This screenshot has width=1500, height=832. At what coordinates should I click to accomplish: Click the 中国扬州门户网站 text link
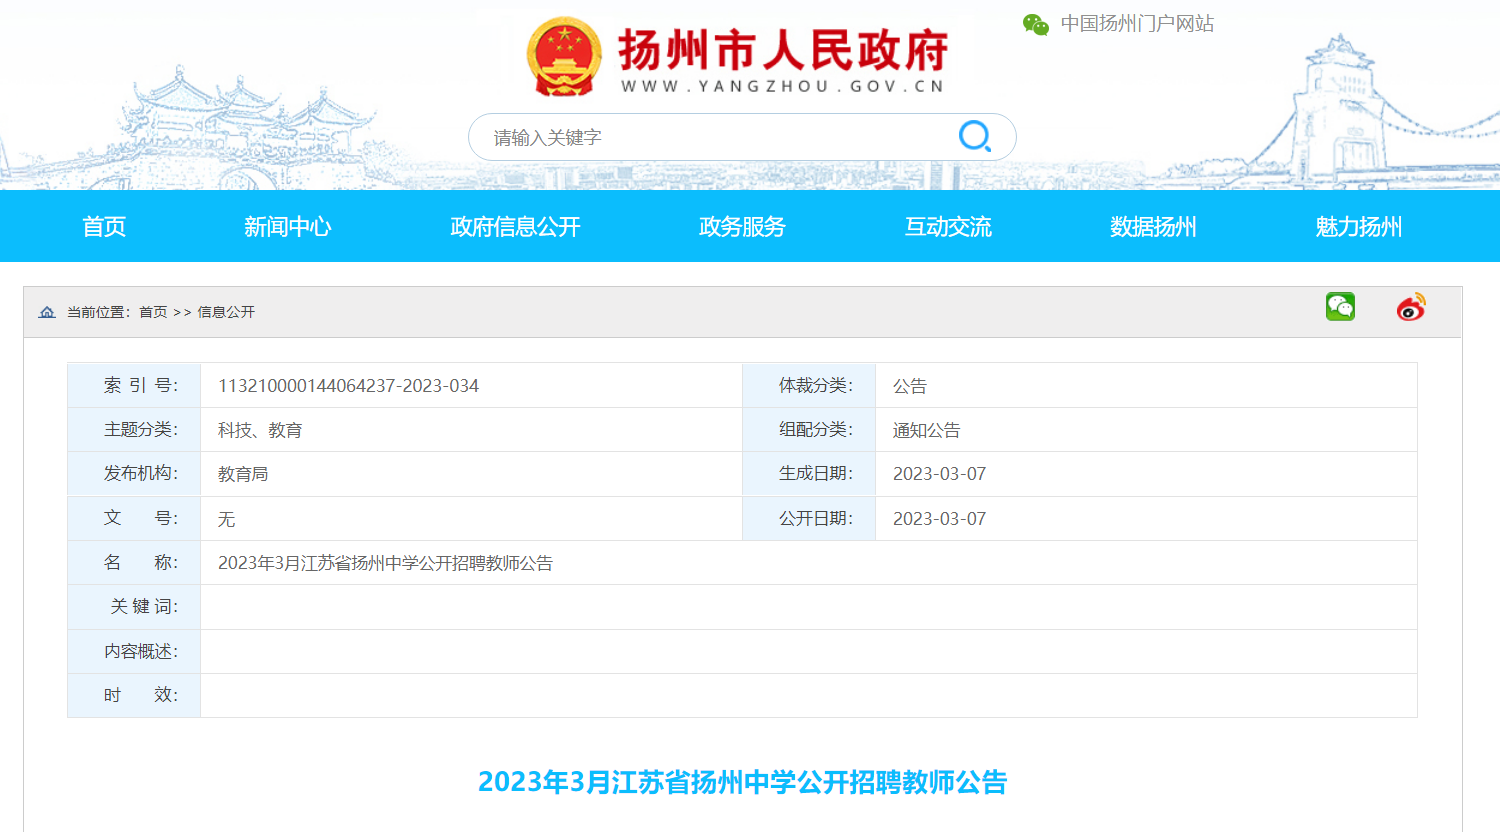(x=1137, y=24)
